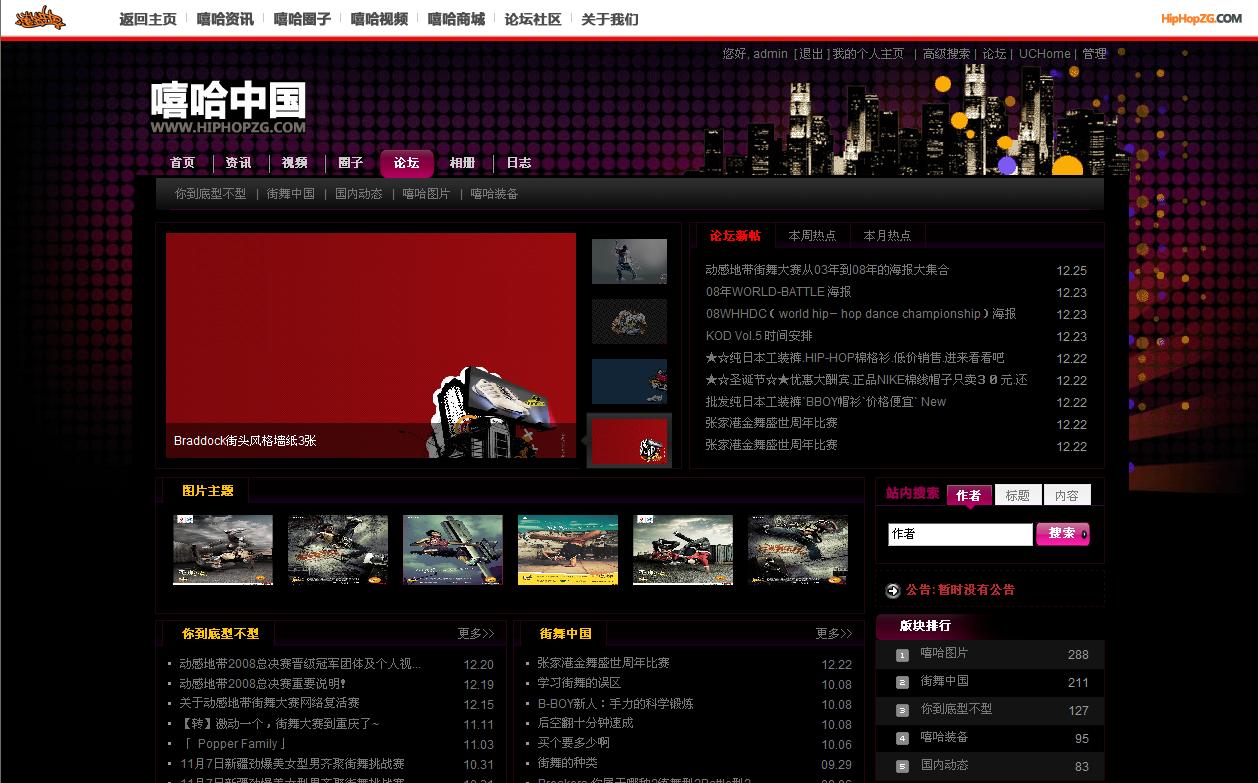The width and height of the screenshot is (1258, 783).
Task: Switch to 日志 main tab
Action: 518,163
